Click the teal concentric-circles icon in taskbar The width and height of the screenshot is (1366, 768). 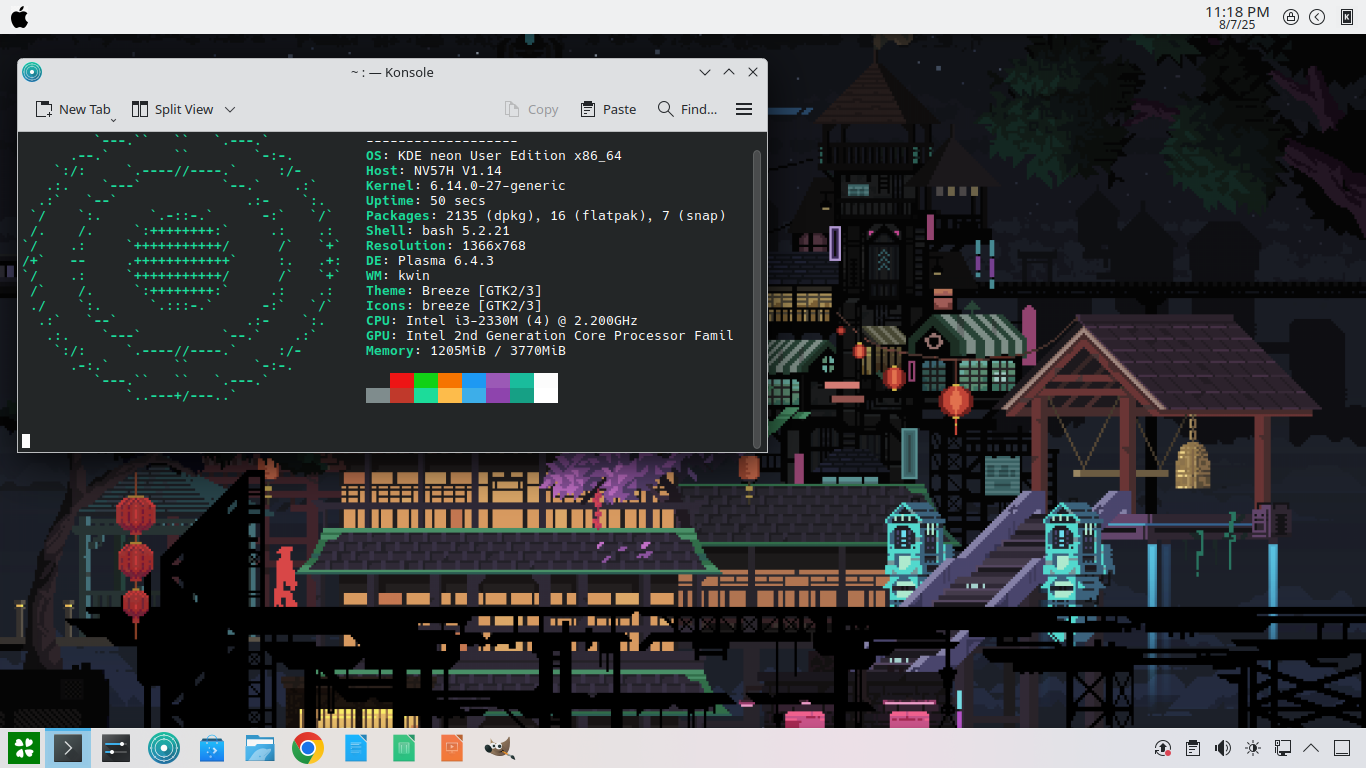[164, 748]
